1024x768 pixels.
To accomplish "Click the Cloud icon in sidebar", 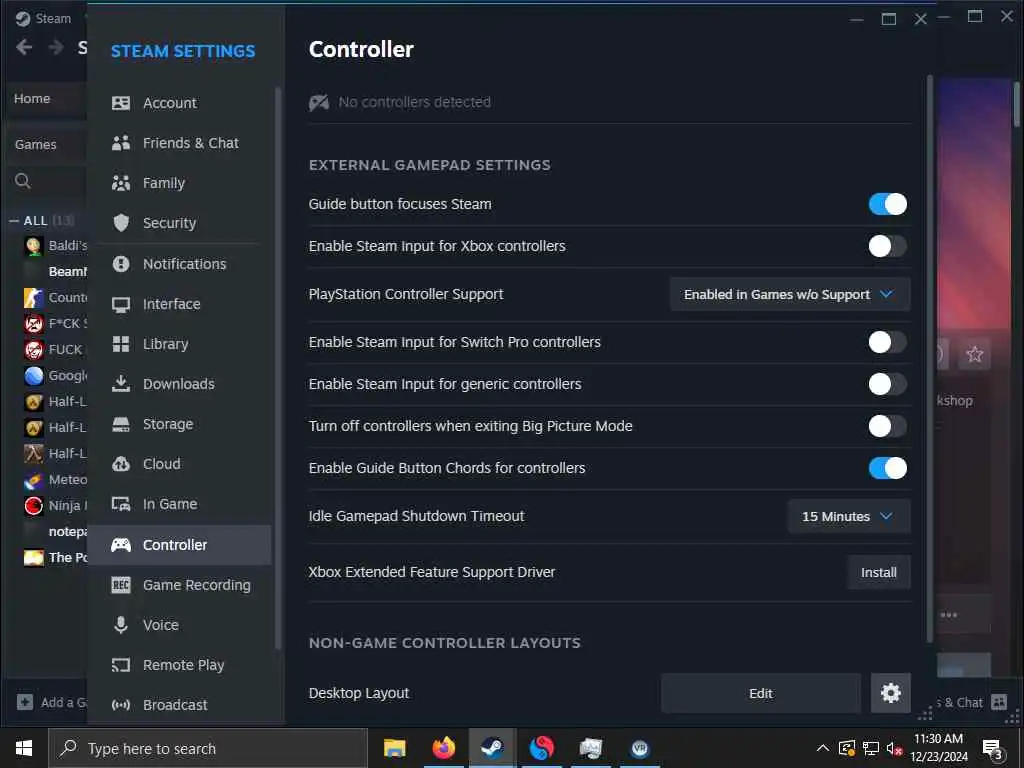I will pyautogui.click(x=121, y=464).
